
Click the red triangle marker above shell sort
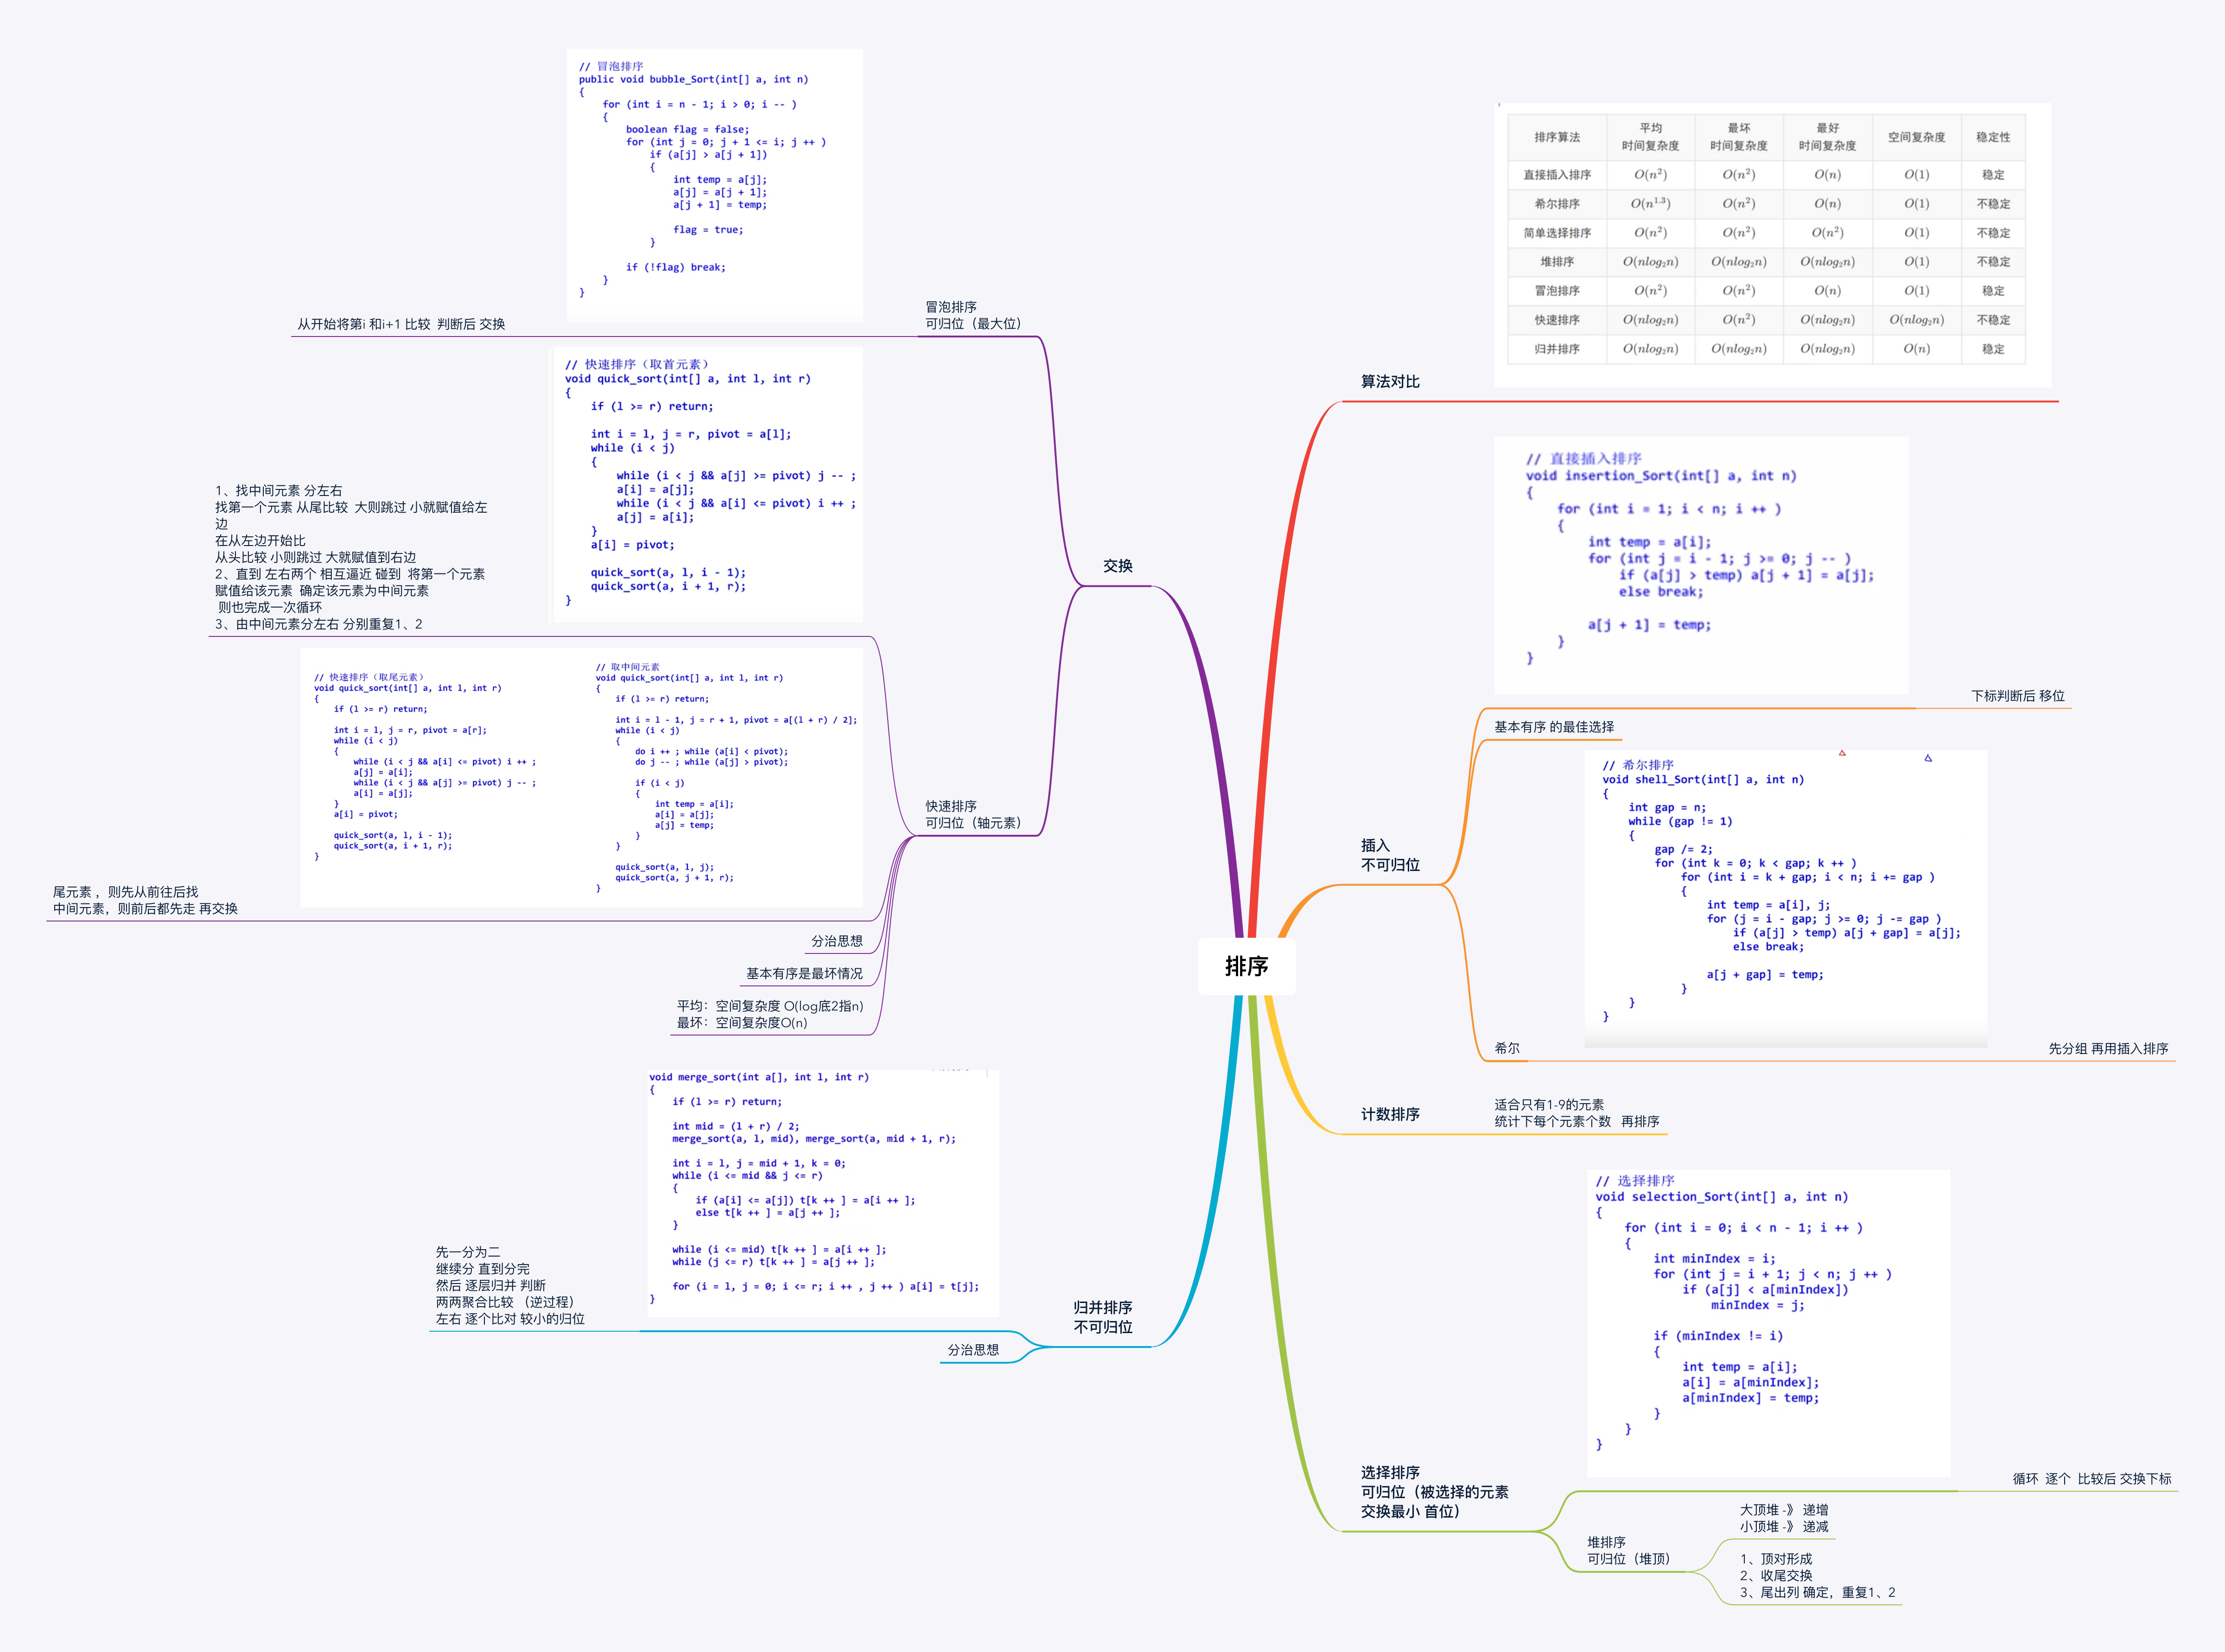[1841, 753]
